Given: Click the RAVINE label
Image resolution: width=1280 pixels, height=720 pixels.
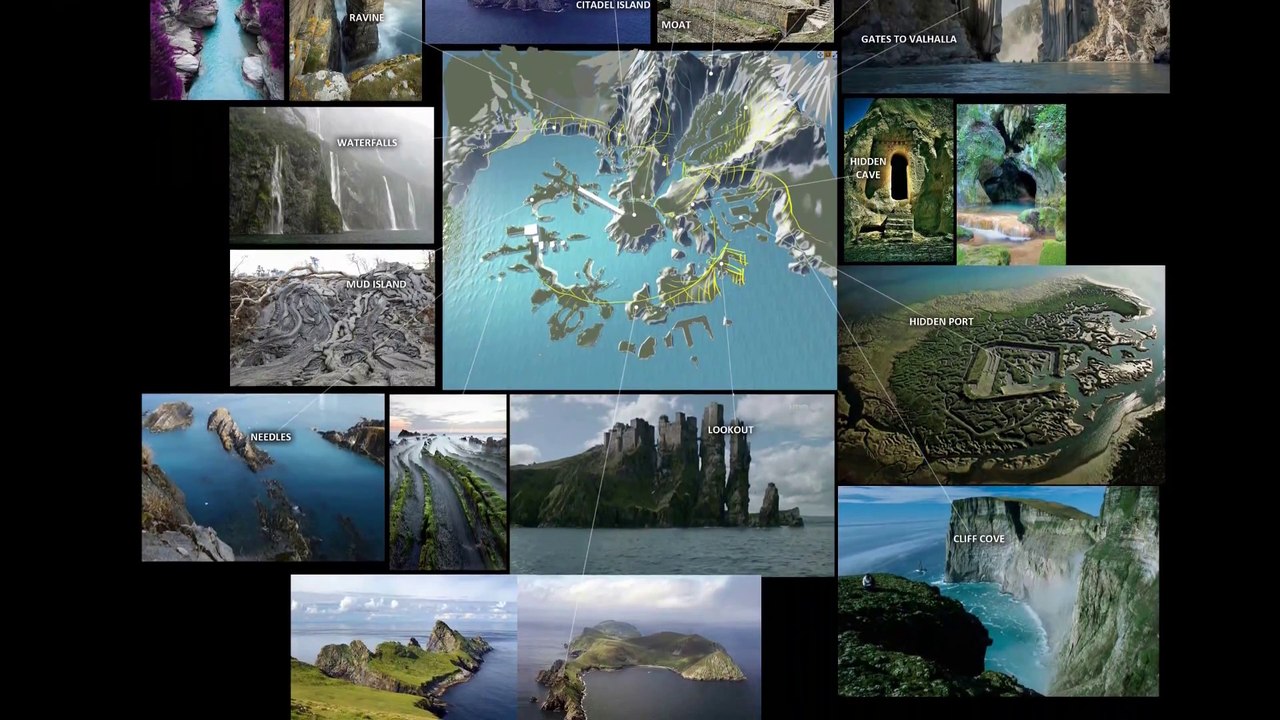Looking at the screenshot, I should (x=367, y=18).
